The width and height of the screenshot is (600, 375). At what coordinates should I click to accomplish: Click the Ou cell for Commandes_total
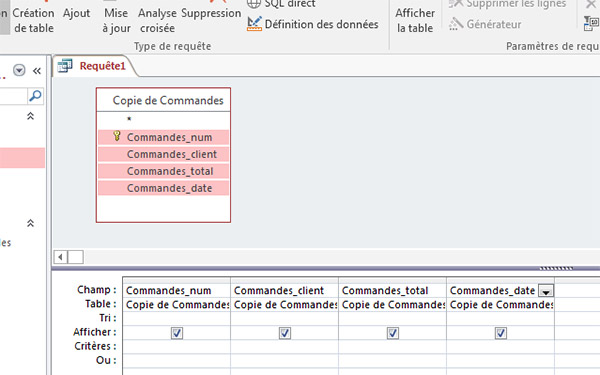[x=392, y=360]
